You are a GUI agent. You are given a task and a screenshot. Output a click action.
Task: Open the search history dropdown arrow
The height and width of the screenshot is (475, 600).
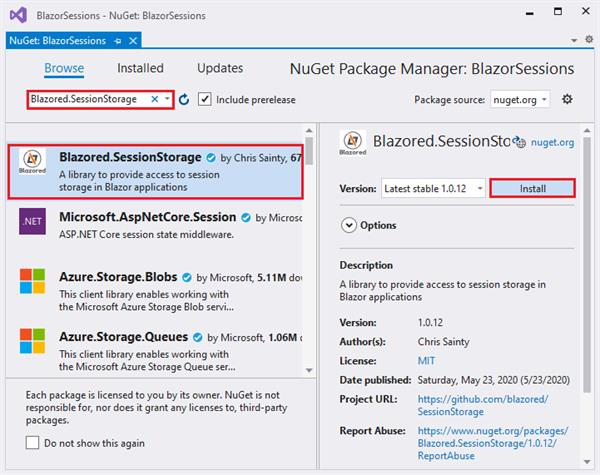(x=167, y=99)
